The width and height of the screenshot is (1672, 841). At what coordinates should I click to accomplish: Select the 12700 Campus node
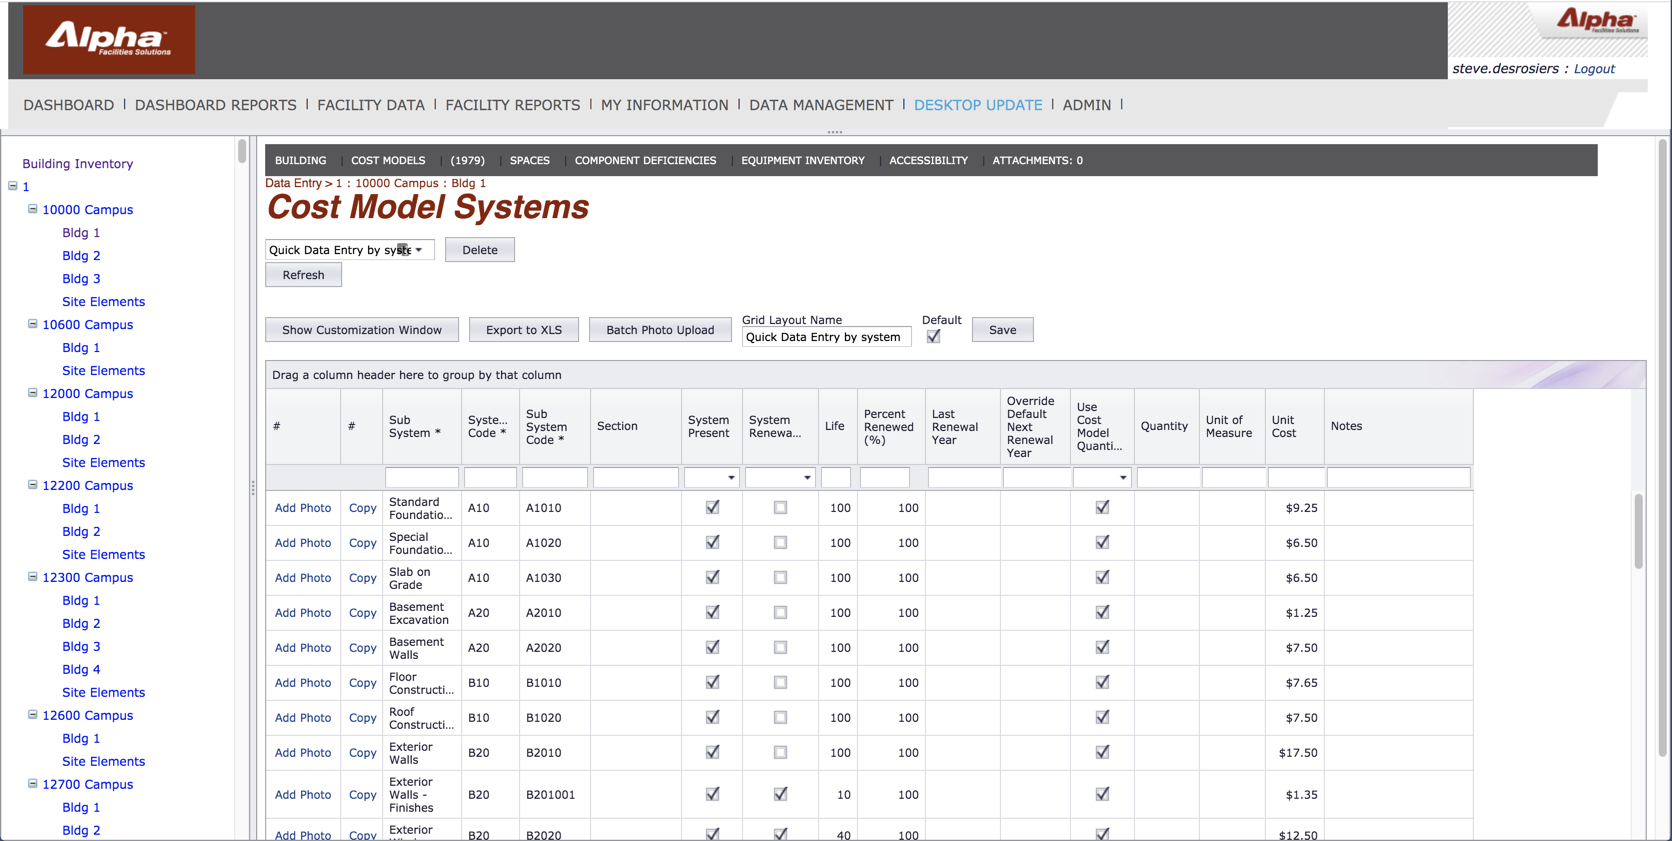pyautogui.click(x=87, y=785)
